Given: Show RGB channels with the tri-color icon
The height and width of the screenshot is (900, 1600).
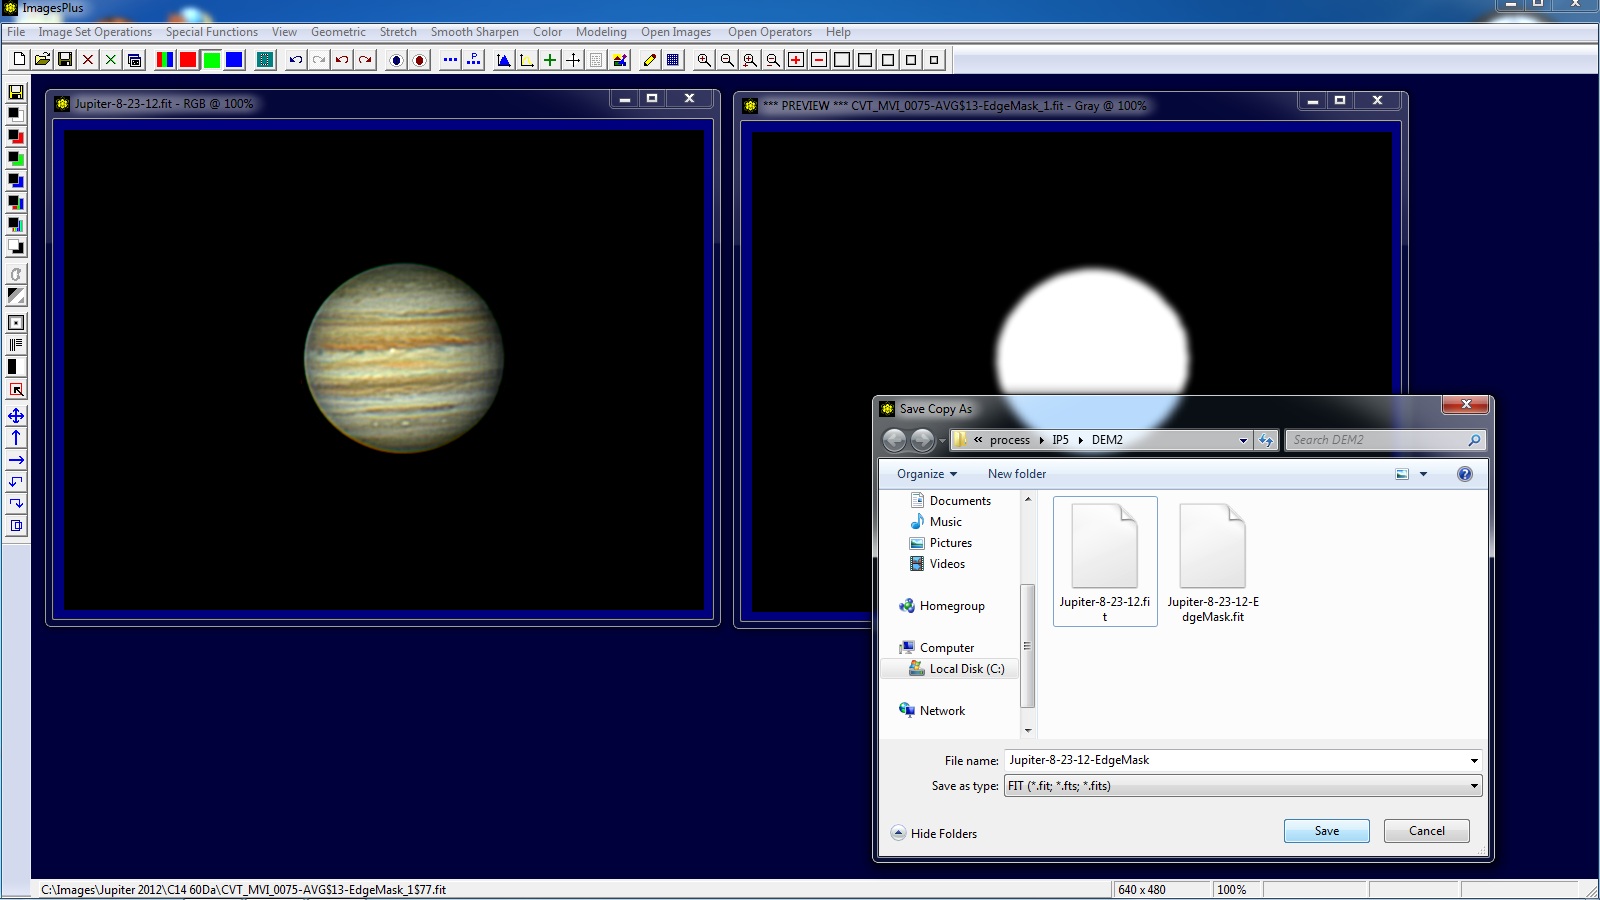Looking at the screenshot, I should point(165,60).
